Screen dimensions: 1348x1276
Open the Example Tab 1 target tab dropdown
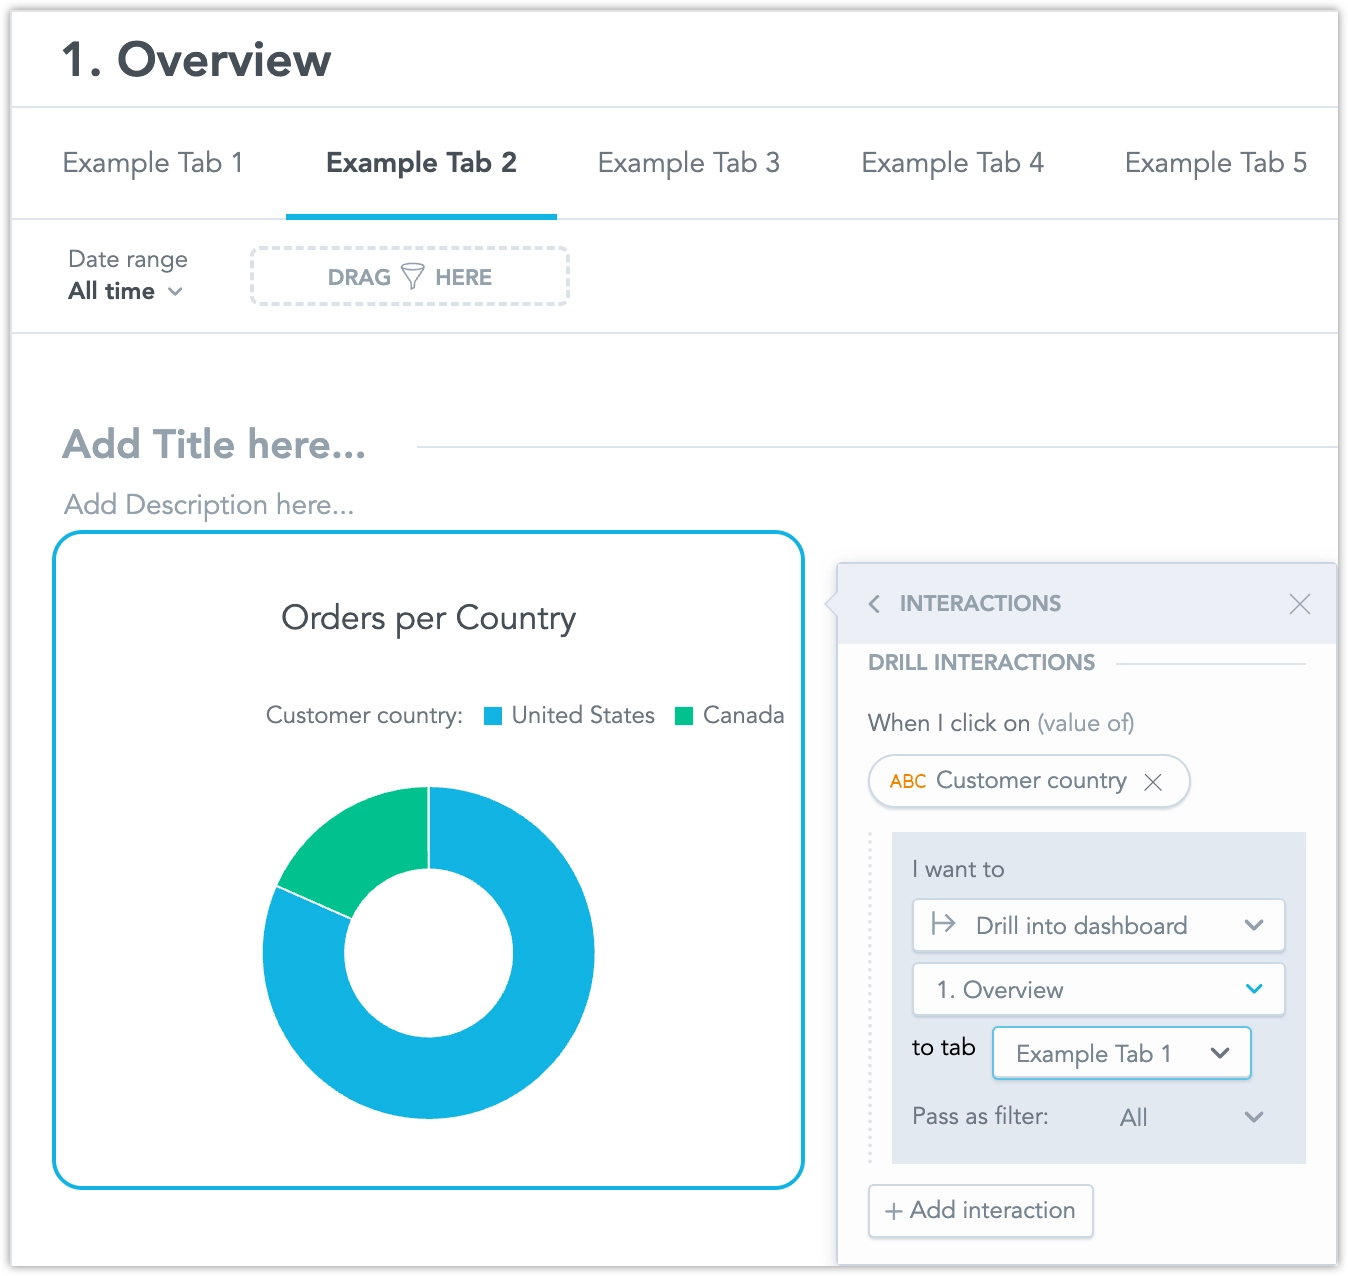point(1219,1053)
